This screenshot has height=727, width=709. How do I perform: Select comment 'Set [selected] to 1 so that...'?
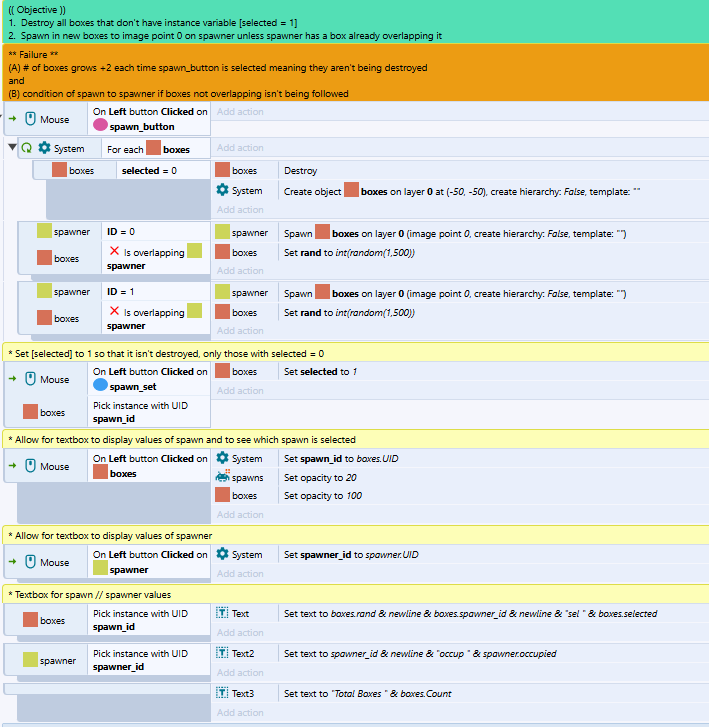click(x=356, y=353)
